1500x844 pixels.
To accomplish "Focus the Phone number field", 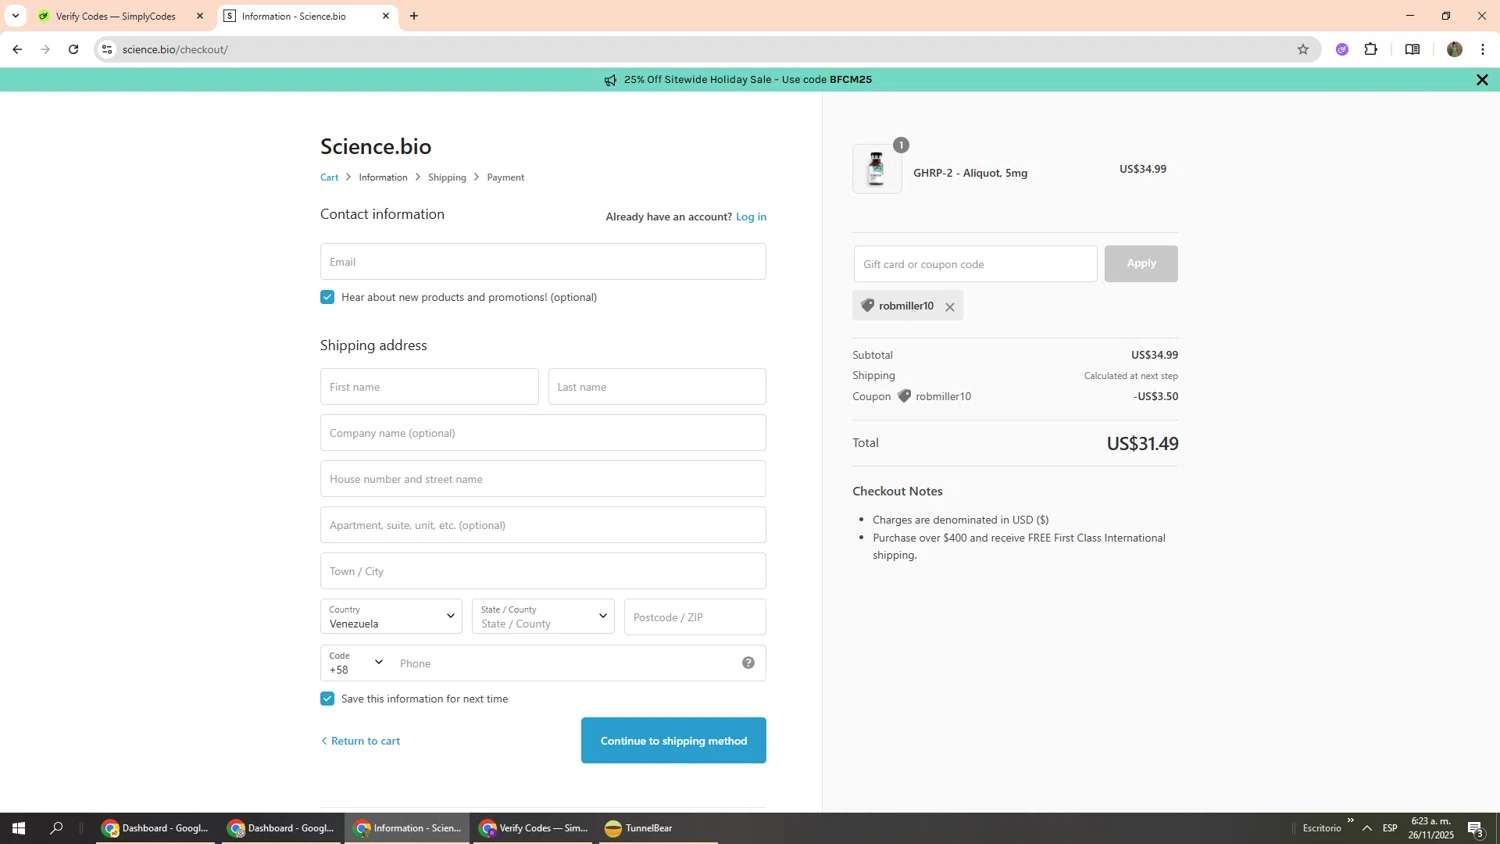I will tap(565, 663).
